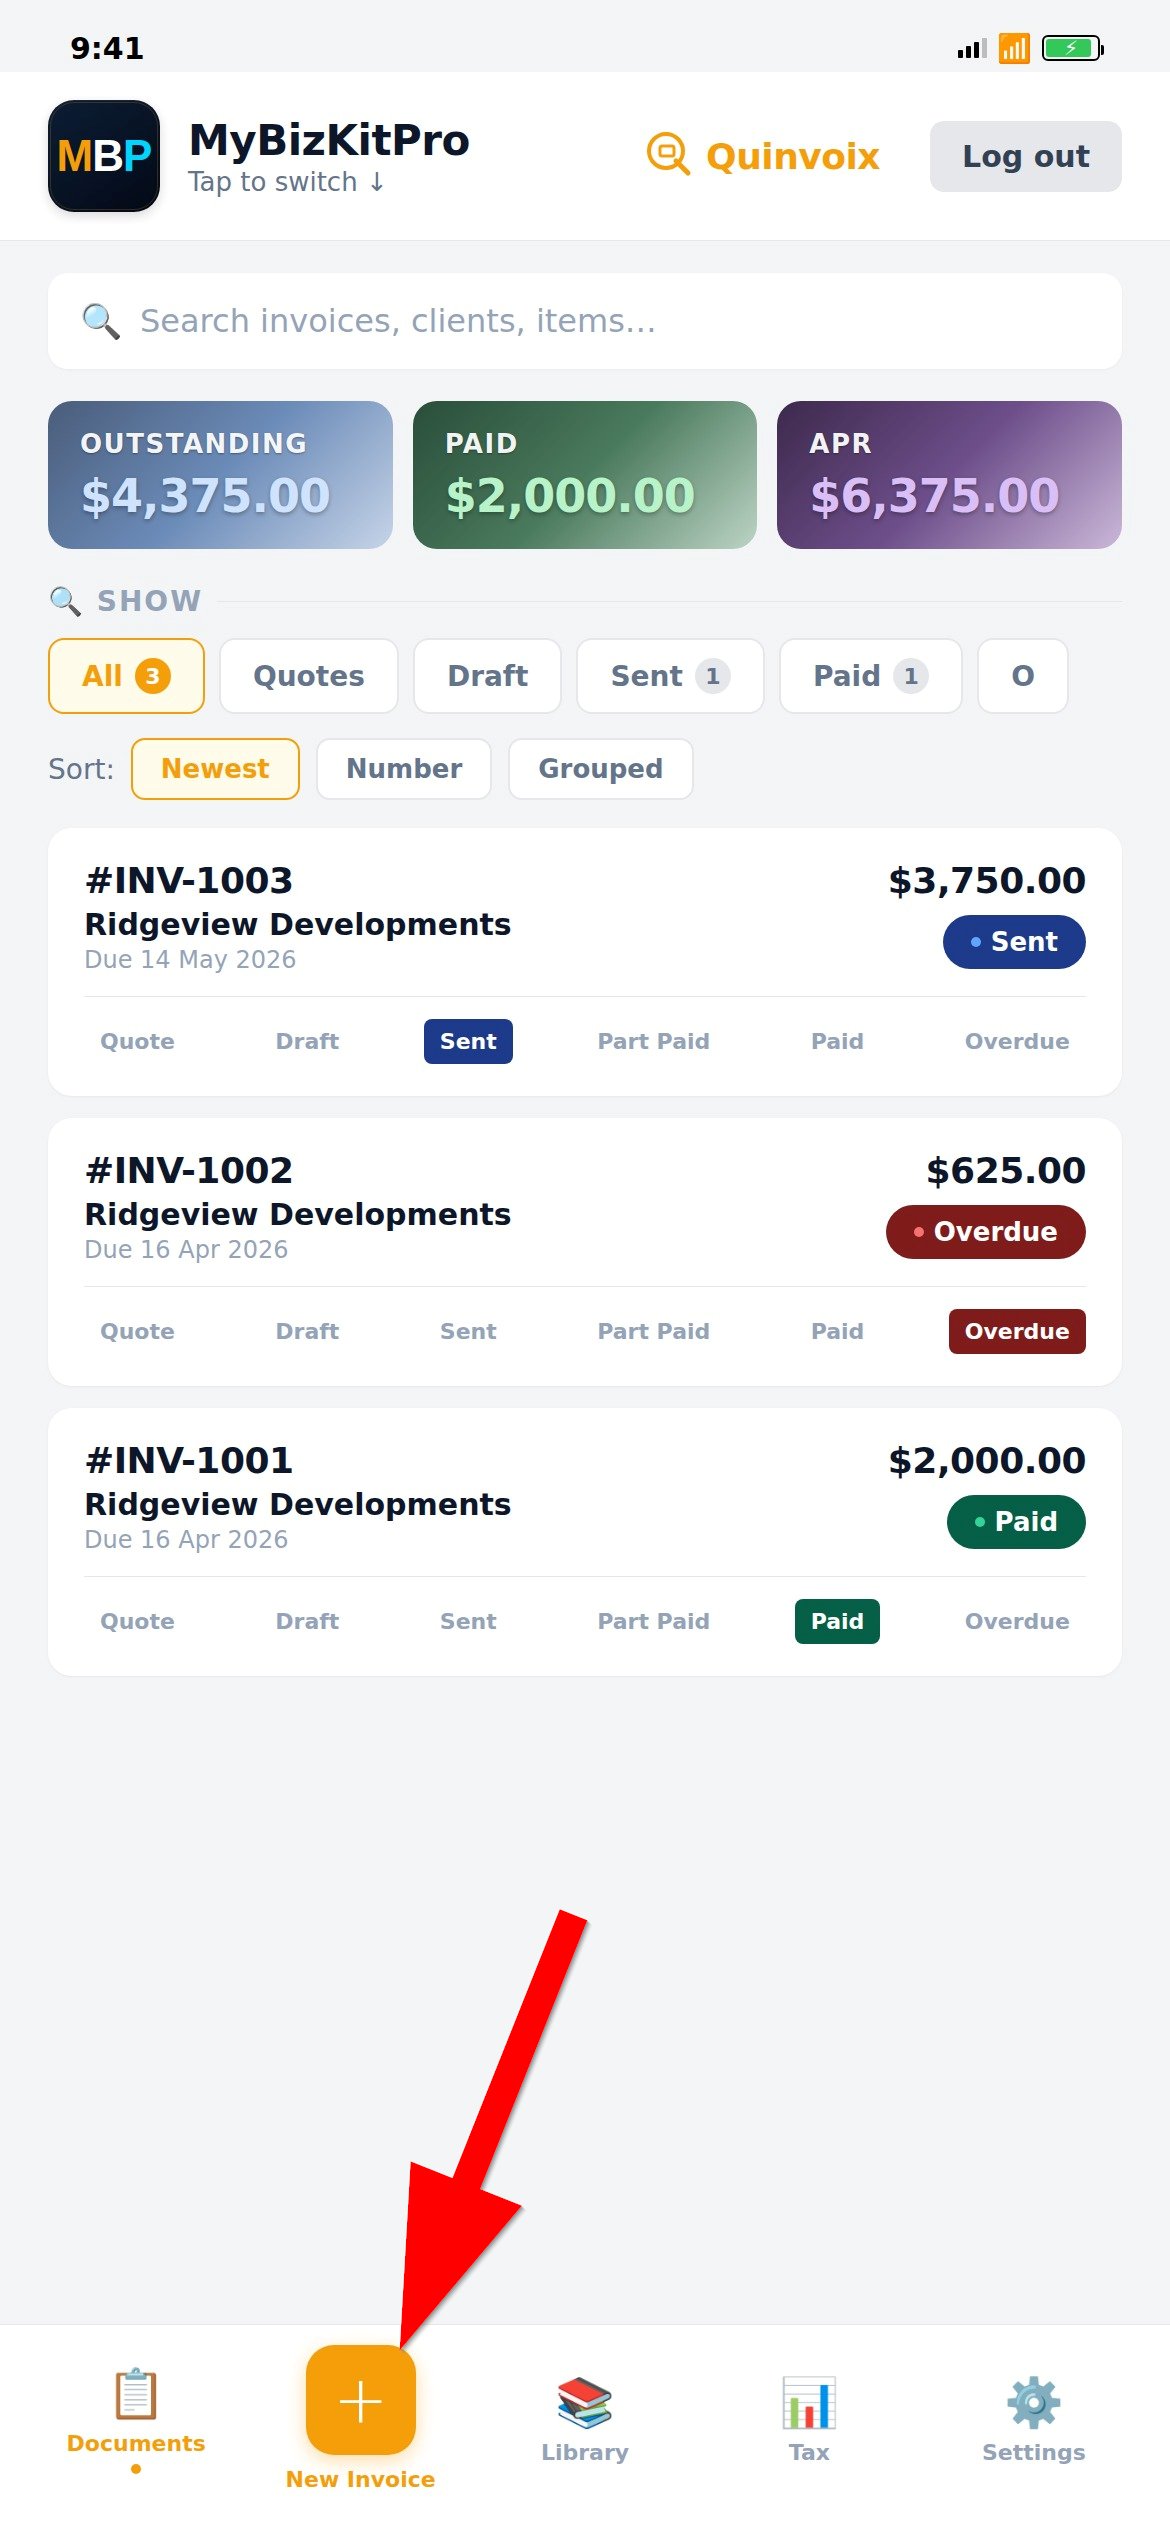Select Overdue stage on INV-1002 status row
Screen dimensions: 1170x2532
click(x=1017, y=1331)
